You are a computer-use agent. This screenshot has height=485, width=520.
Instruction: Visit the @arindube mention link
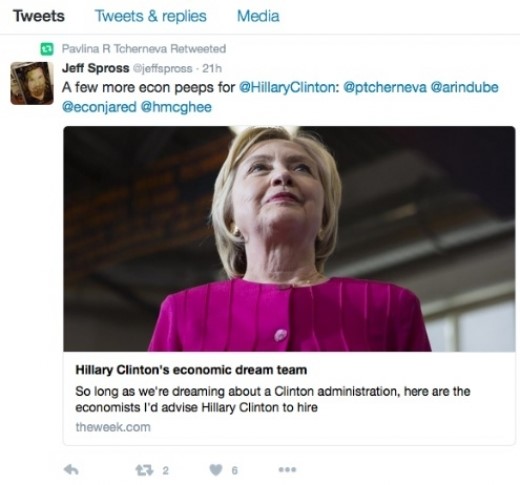tap(465, 87)
